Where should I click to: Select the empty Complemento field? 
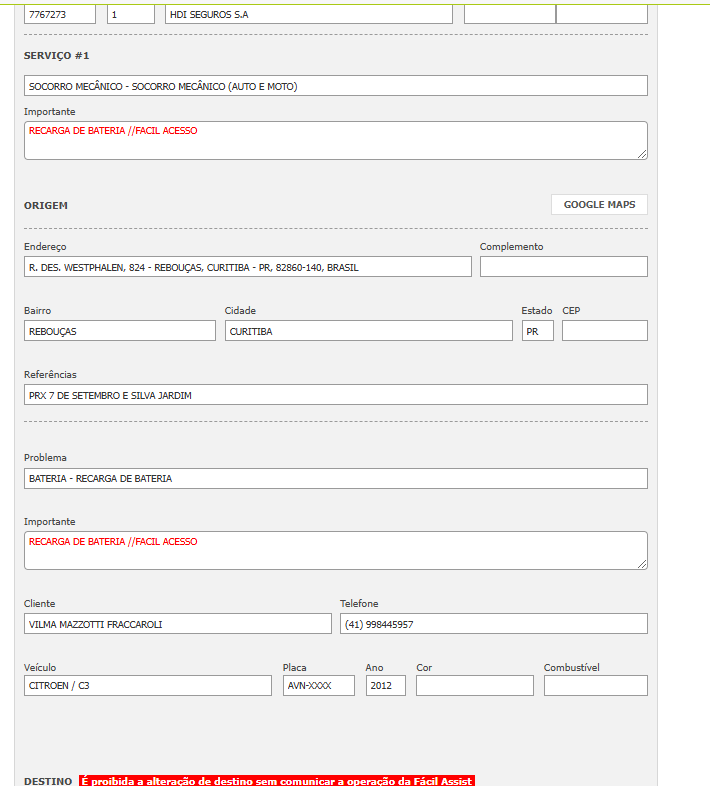click(x=563, y=267)
